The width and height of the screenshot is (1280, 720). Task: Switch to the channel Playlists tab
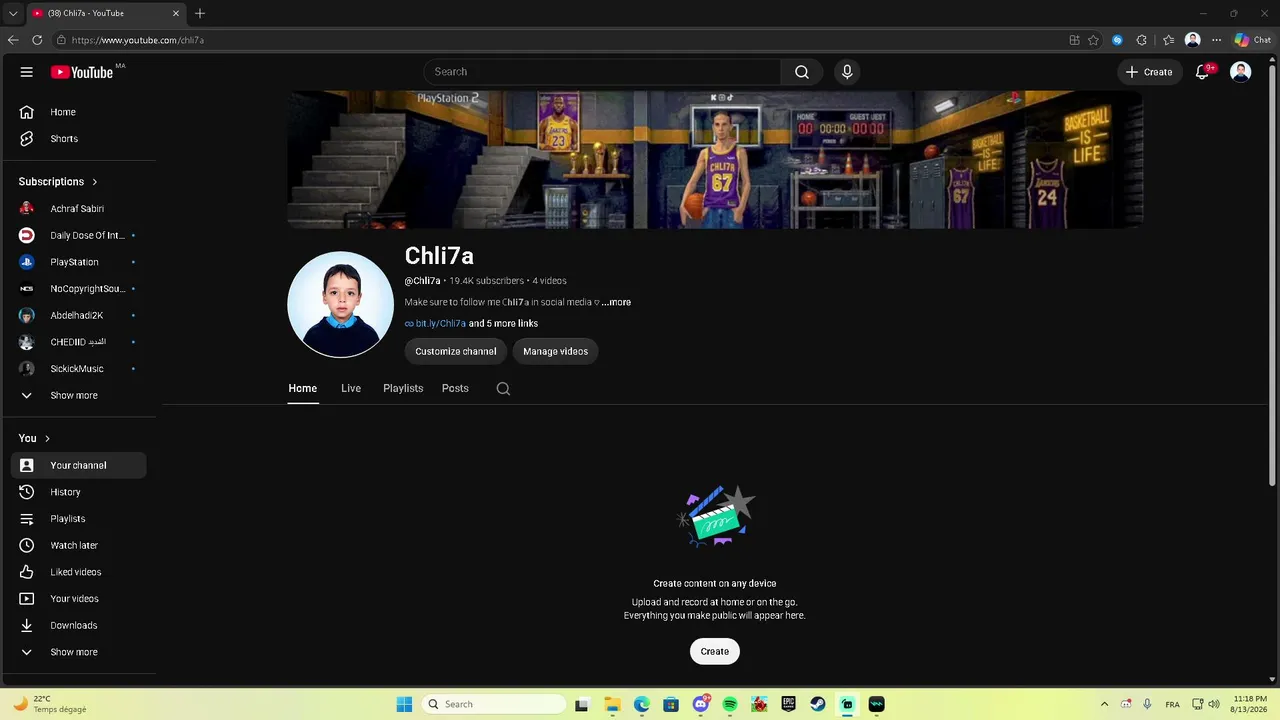[x=403, y=388]
